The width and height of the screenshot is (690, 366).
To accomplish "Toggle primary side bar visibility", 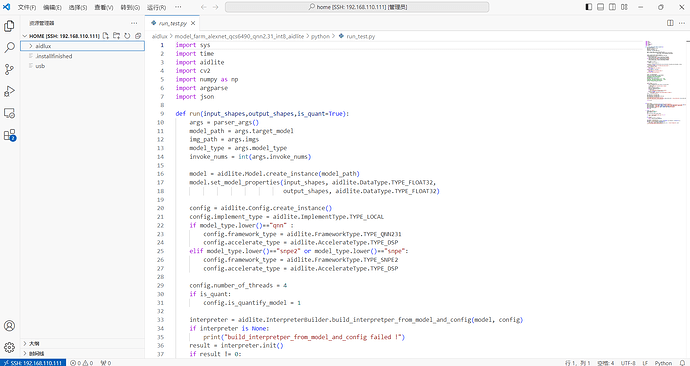I will click(x=589, y=7).
